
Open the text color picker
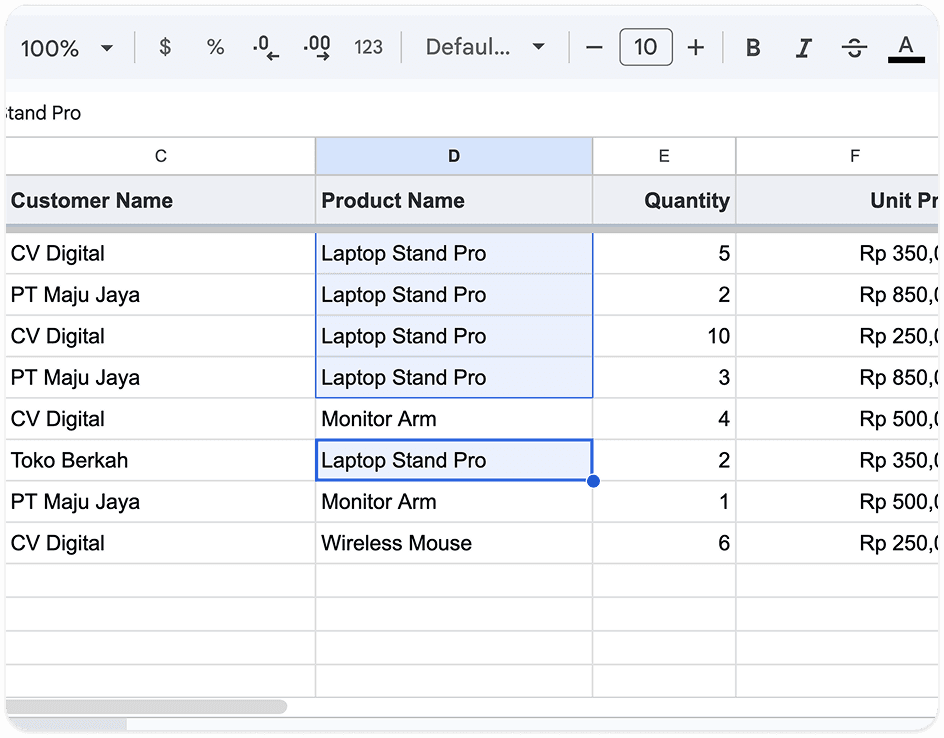click(906, 48)
